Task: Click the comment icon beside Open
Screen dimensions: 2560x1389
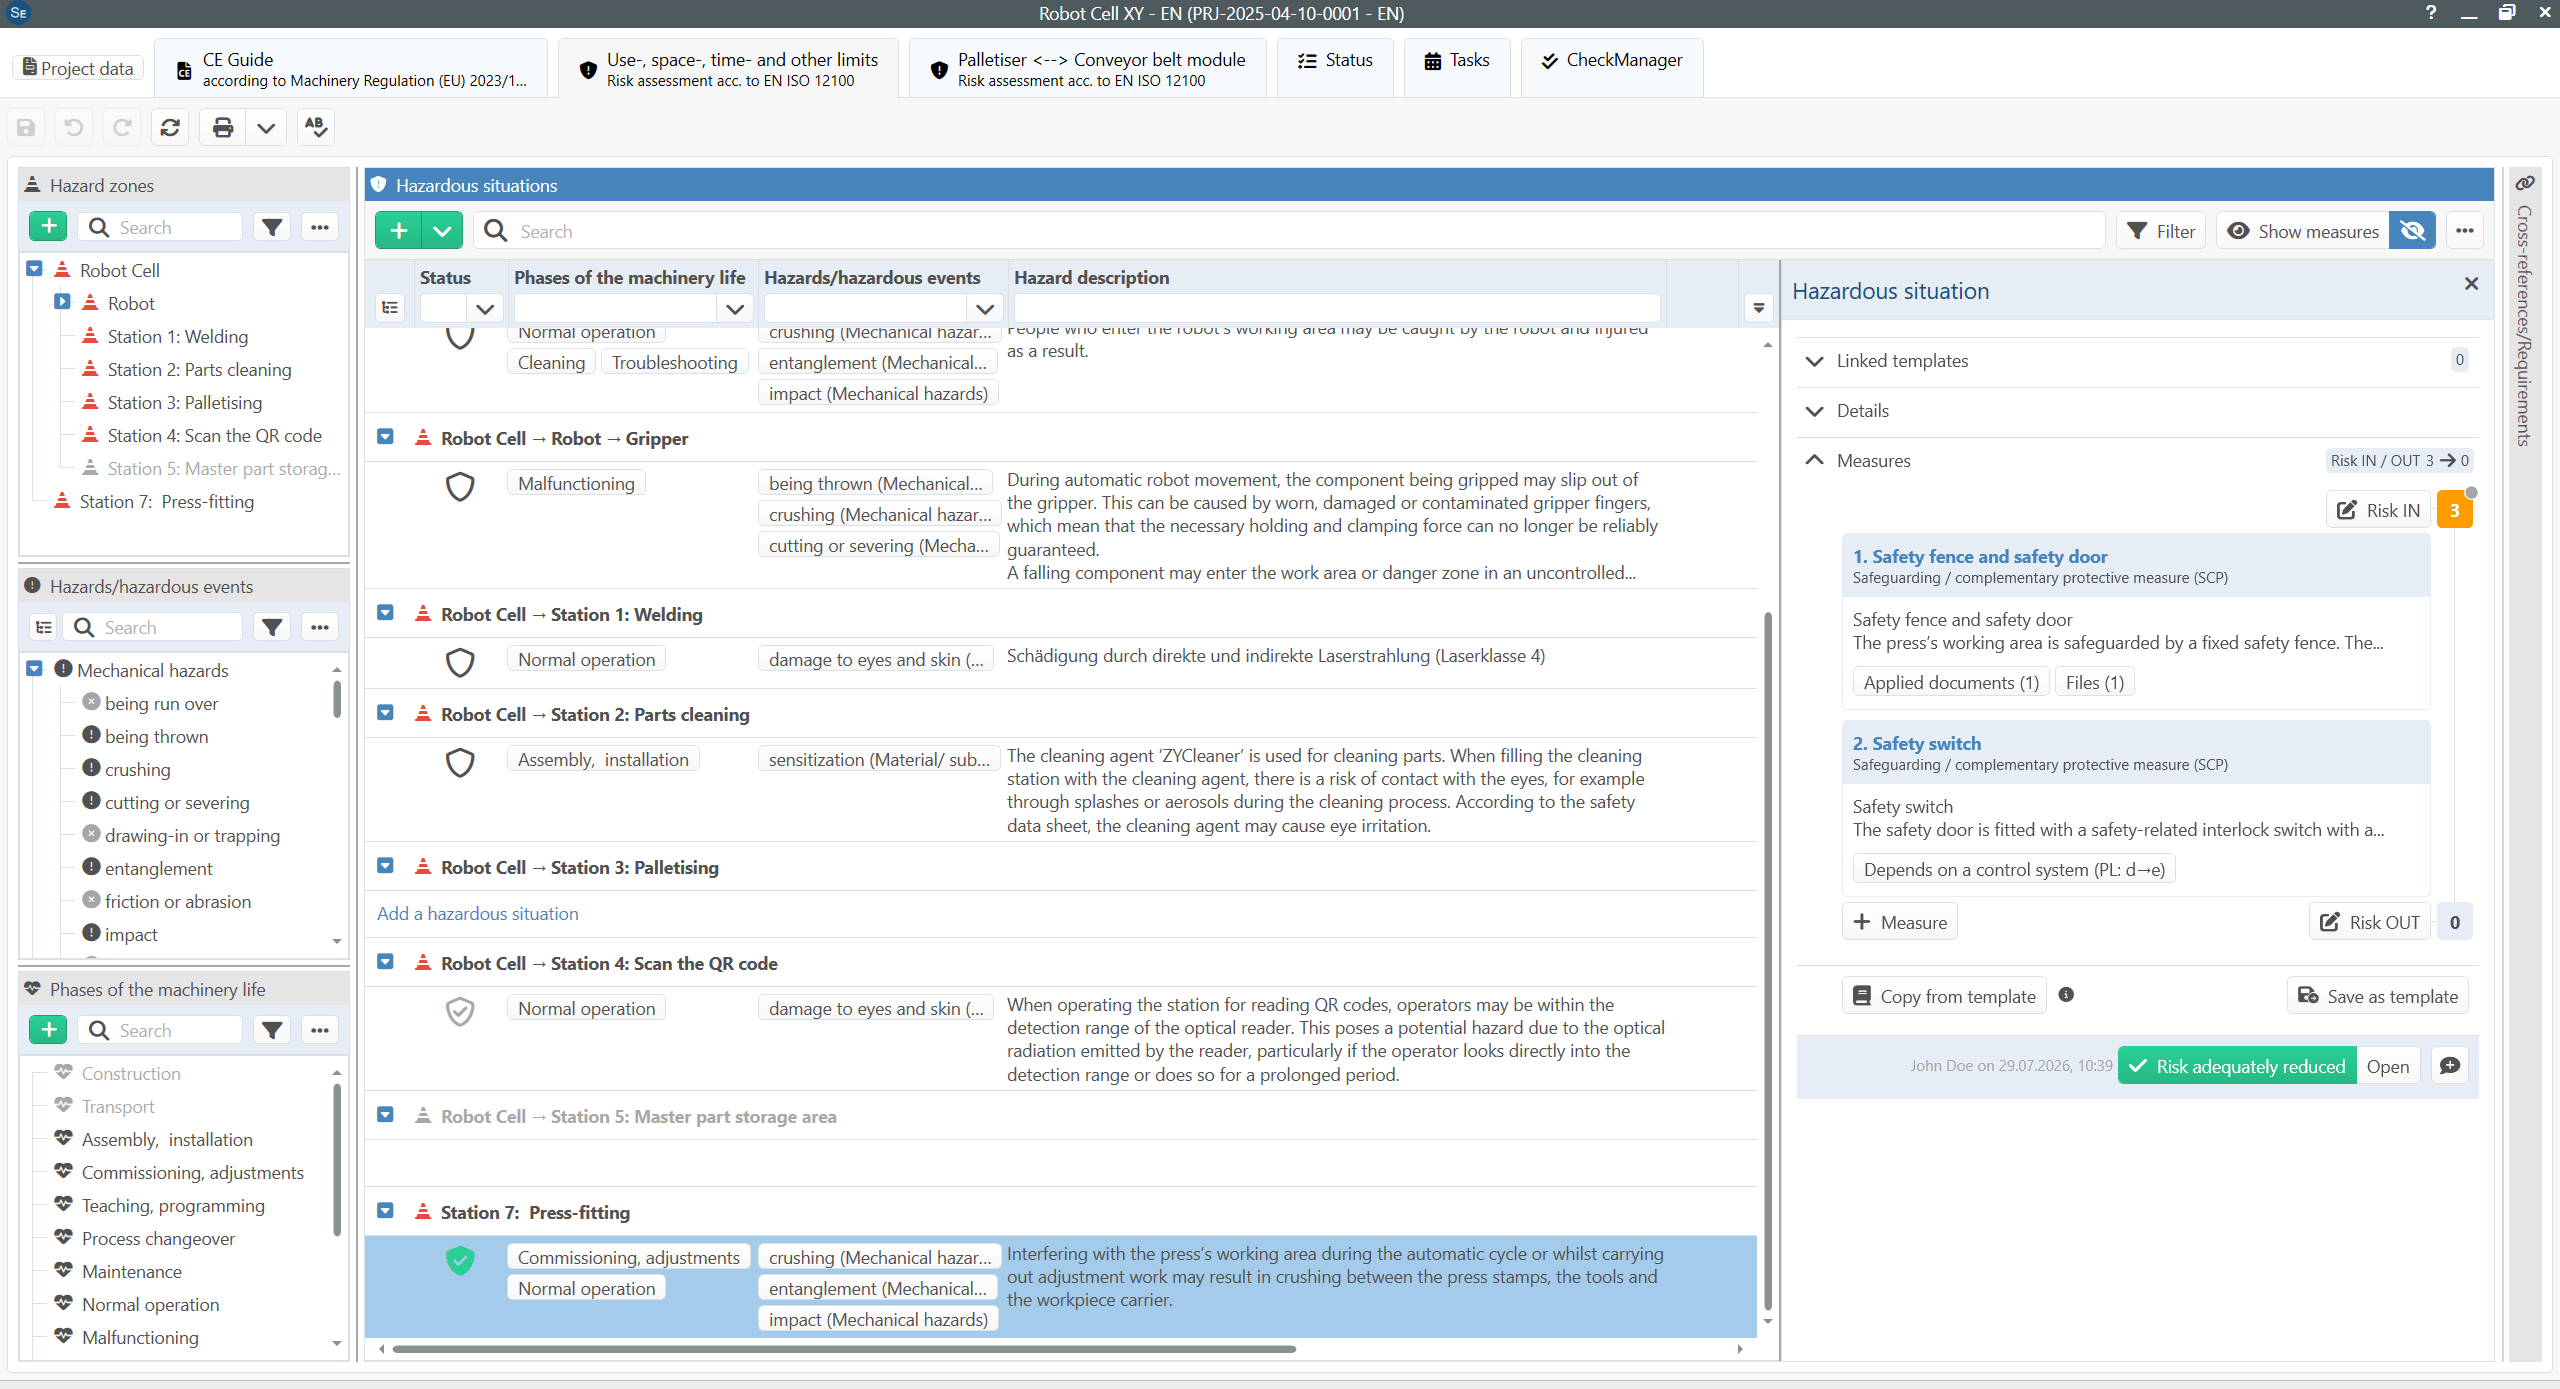Action: point(2450,1066)
